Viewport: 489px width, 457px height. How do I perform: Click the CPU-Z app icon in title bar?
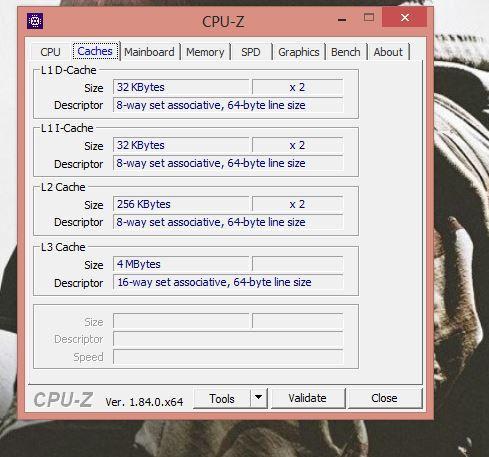click(x=35, y=21)
